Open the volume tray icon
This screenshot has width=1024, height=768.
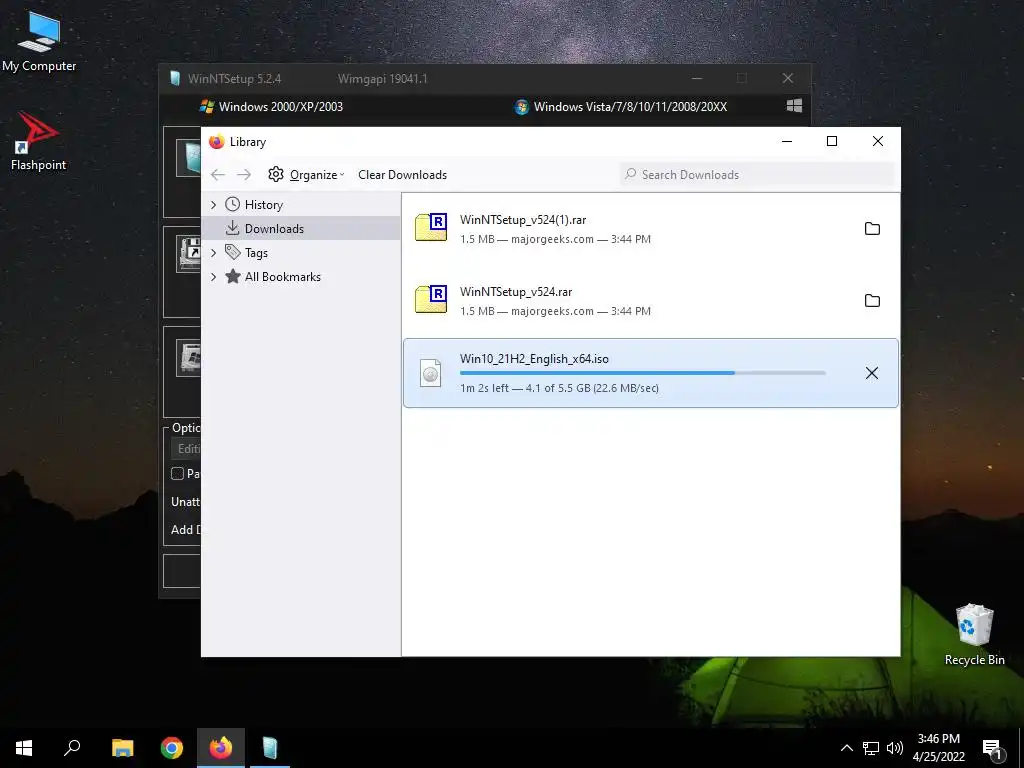[x=895, y=748]
